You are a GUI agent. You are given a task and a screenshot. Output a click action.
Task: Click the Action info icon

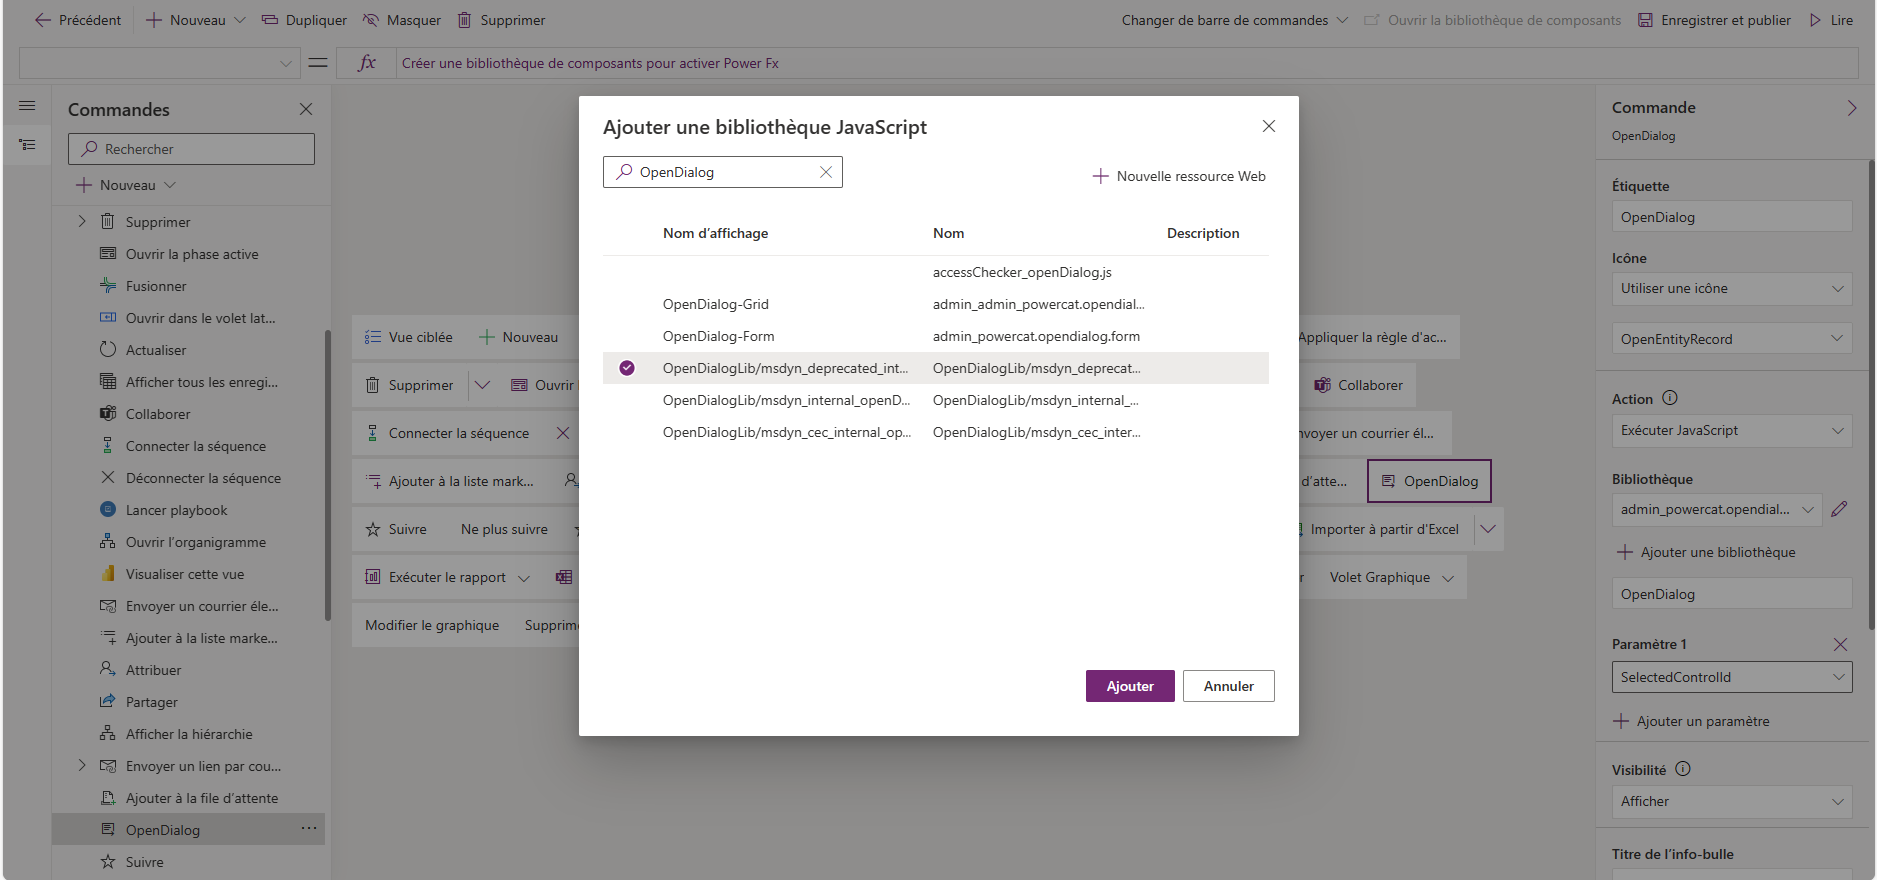pos(1670,398)
